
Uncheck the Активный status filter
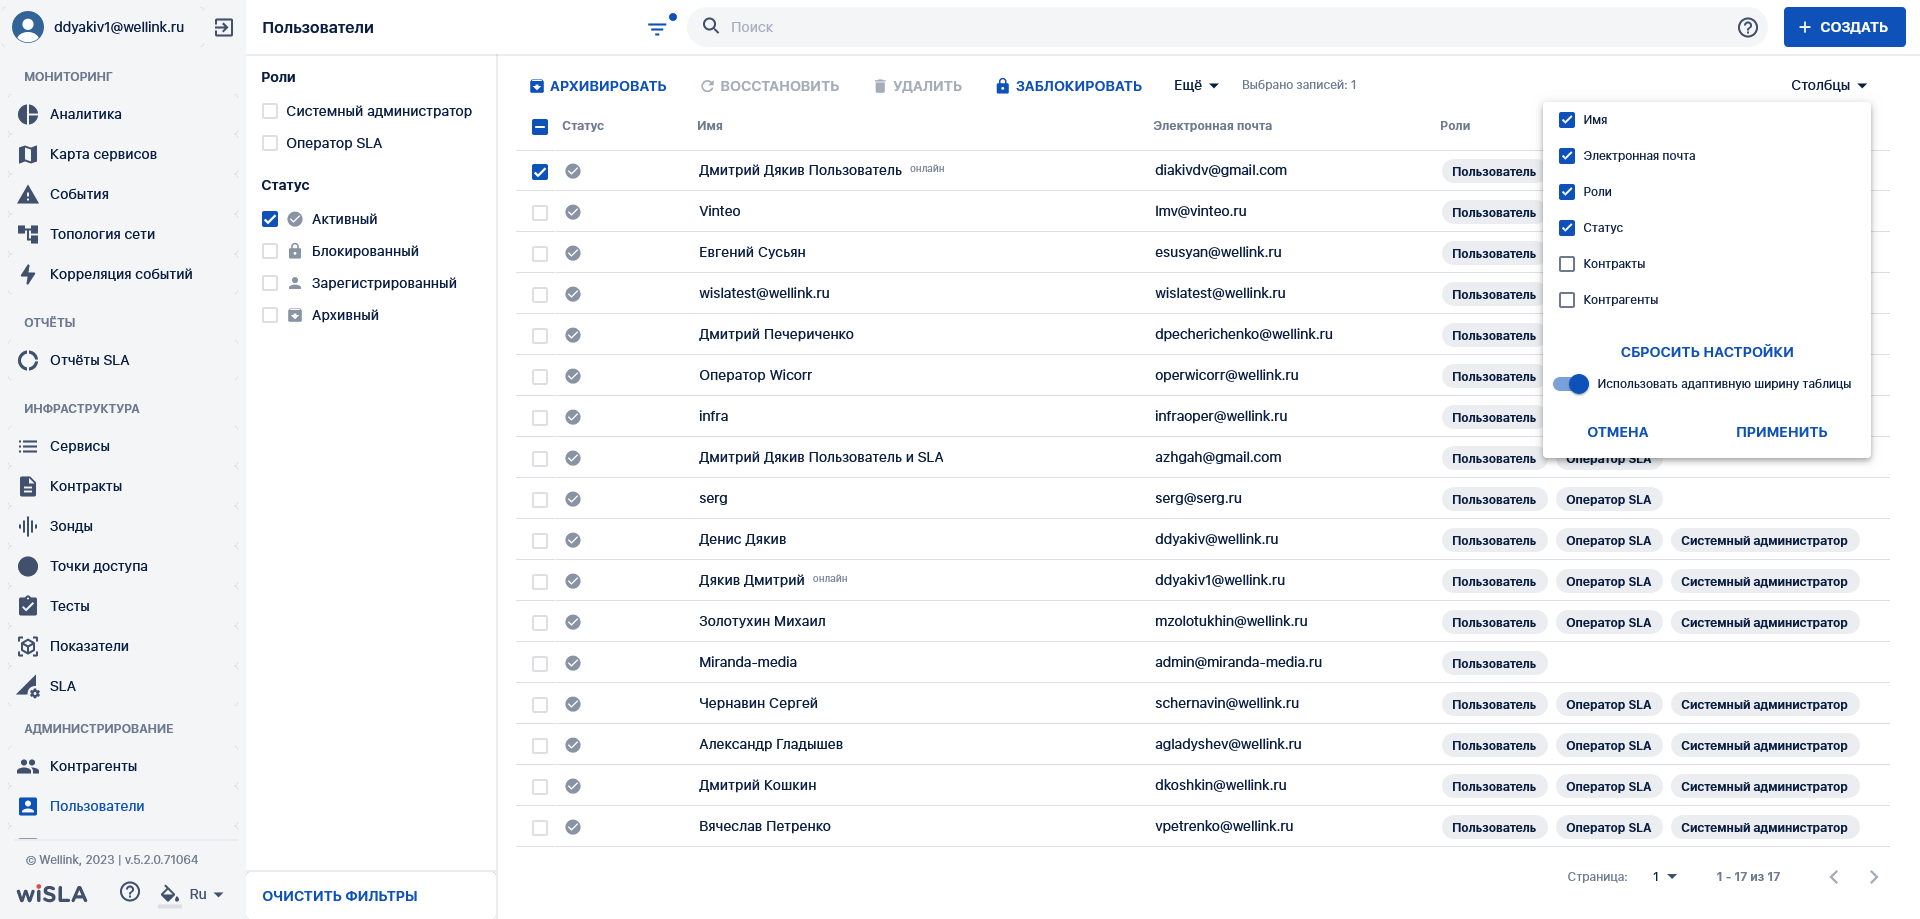(x=270, y=219)
